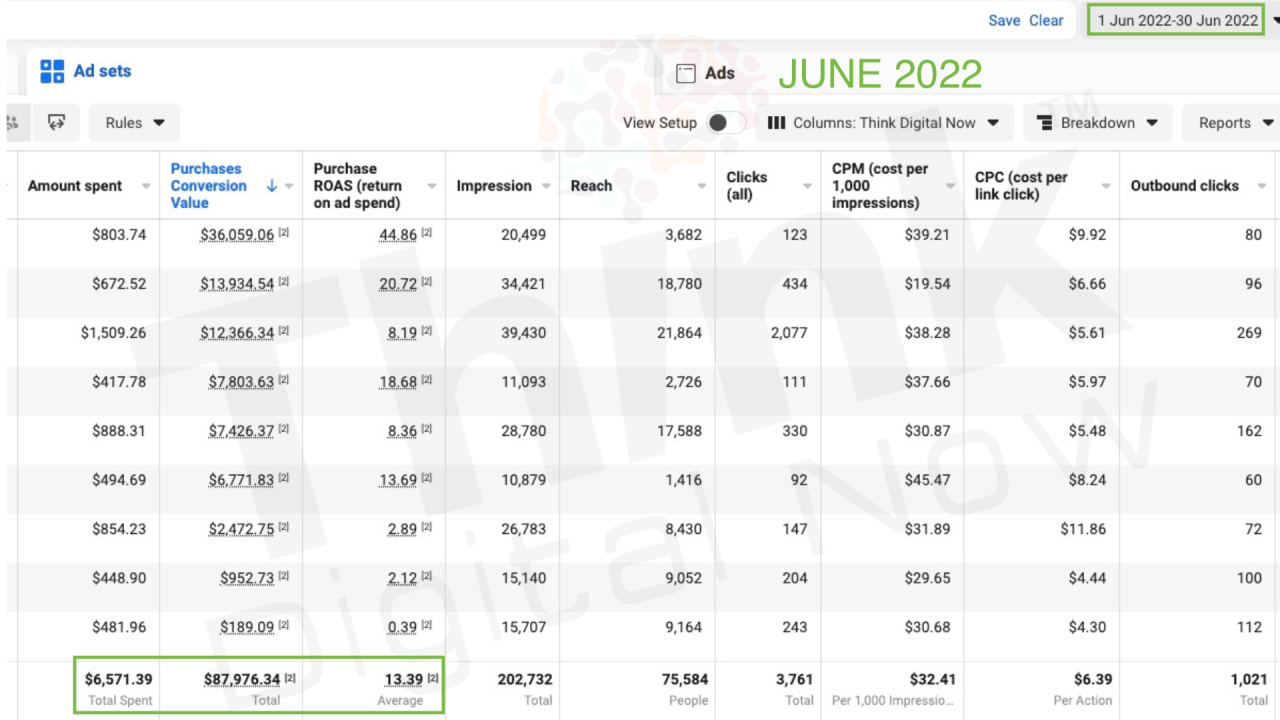
Task: Open CPM column header dropdown arrow
Action: click(x=950, y=186)
